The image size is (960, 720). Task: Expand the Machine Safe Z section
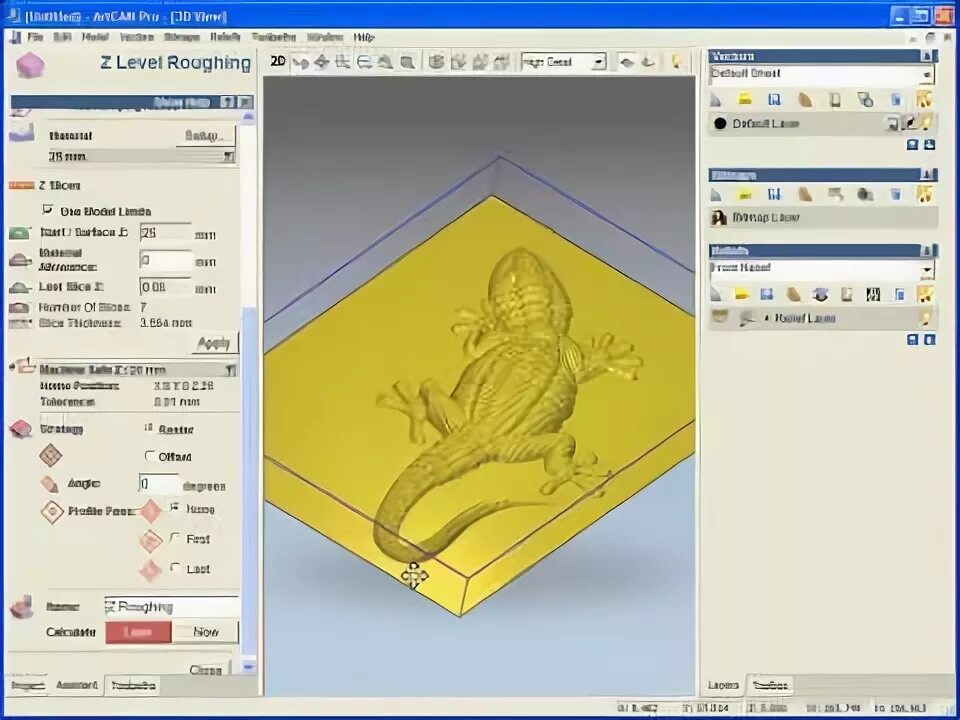pyautogui.click(x=230, y=370)
